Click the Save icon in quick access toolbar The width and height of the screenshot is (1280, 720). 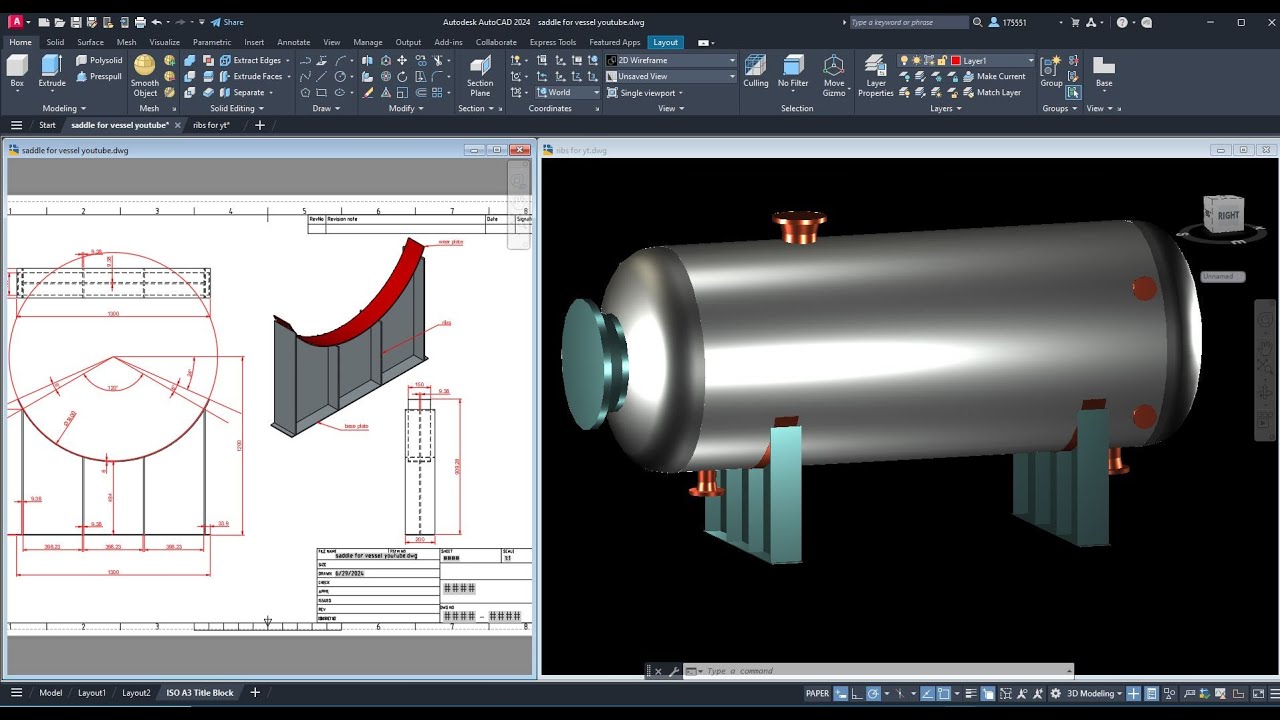click(x=76, y=22)
